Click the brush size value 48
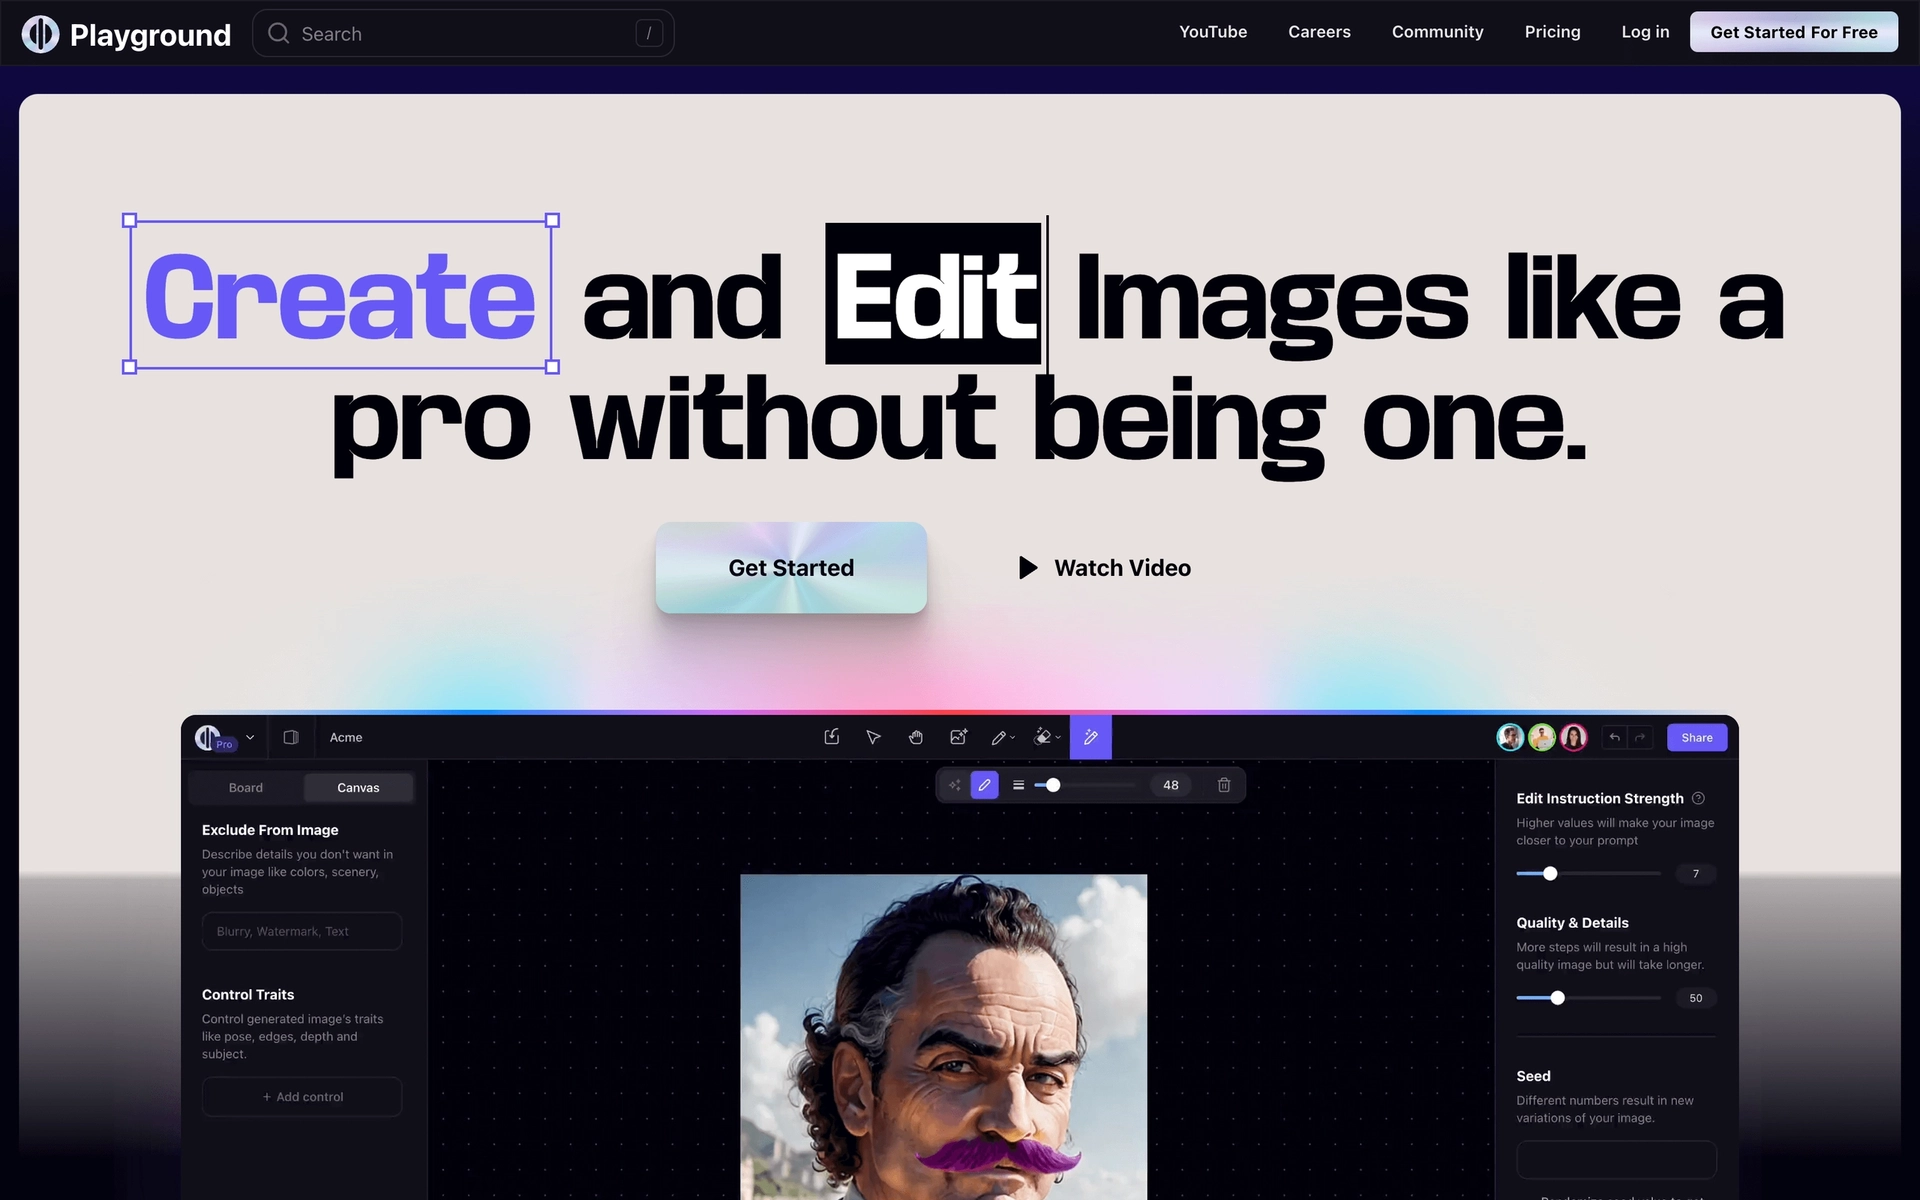Viewport: 1920px width, 1200px height. click(1171, 785)
